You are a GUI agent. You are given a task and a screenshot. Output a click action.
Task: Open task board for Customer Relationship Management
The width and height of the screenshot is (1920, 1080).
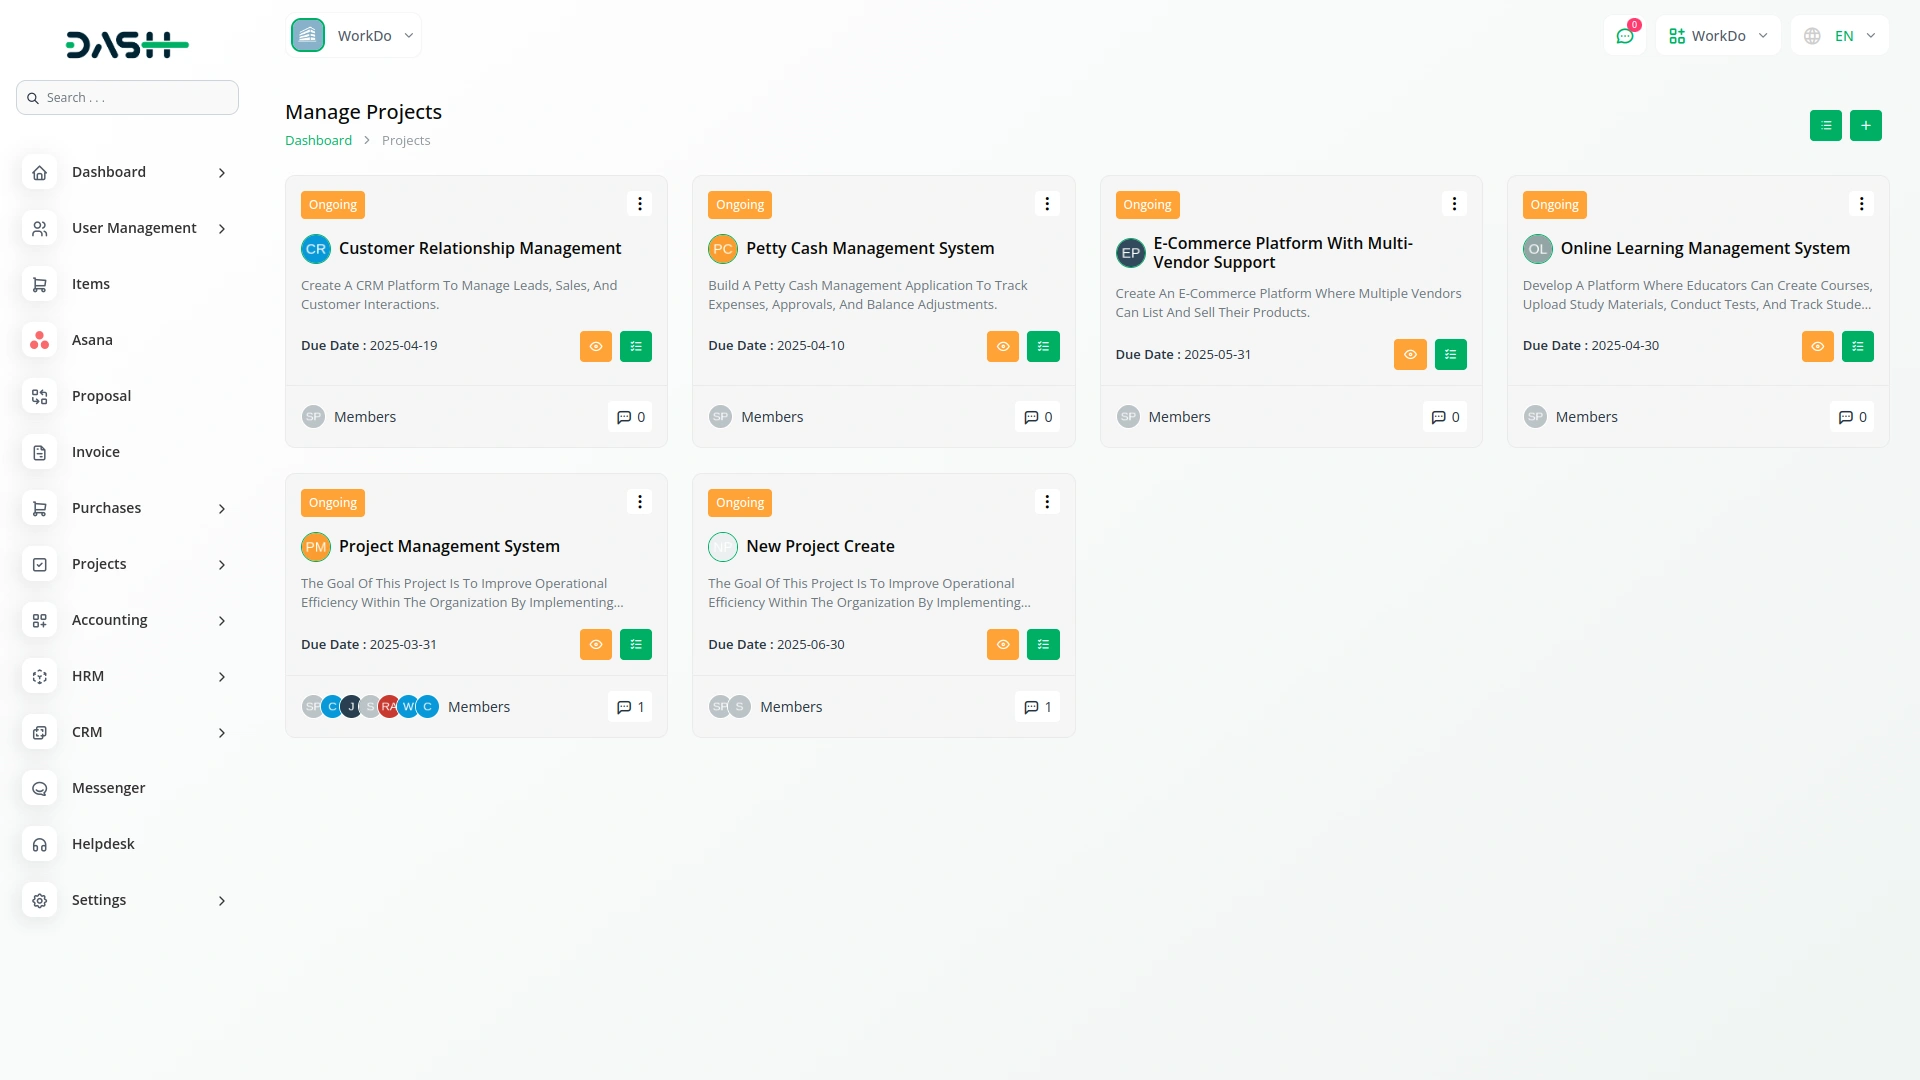[636, 347]
